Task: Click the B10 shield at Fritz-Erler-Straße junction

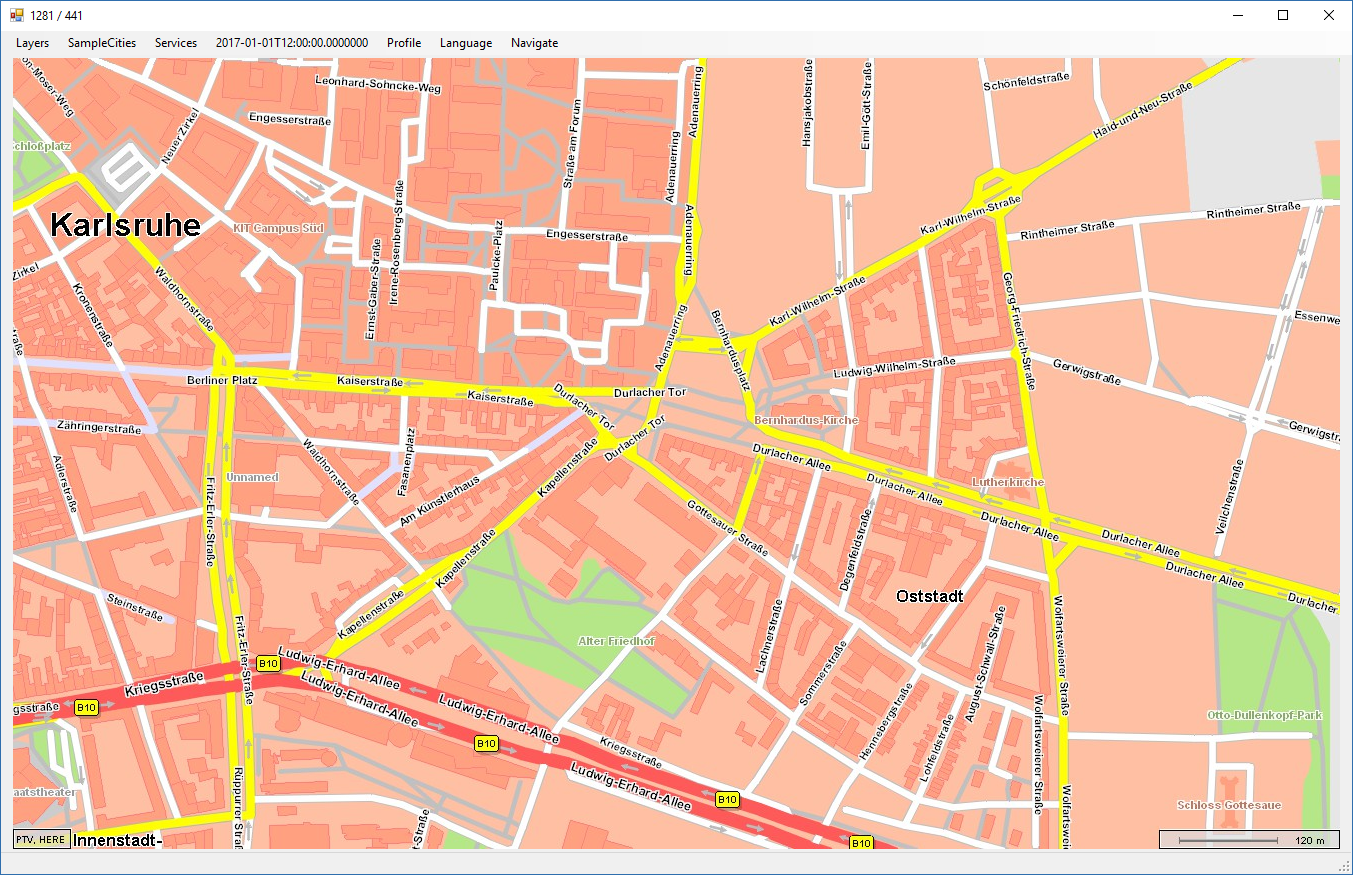Action: (x=267, y=663)
